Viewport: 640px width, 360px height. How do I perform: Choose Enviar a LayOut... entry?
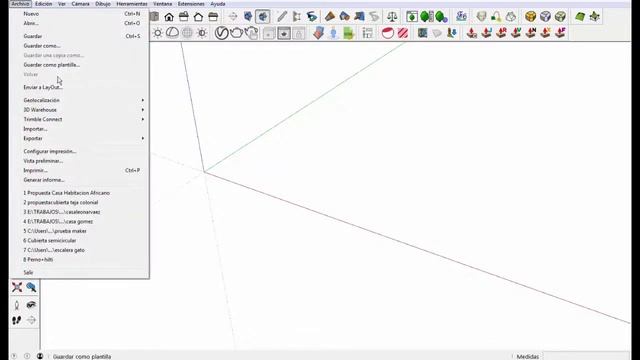(79, 87)
